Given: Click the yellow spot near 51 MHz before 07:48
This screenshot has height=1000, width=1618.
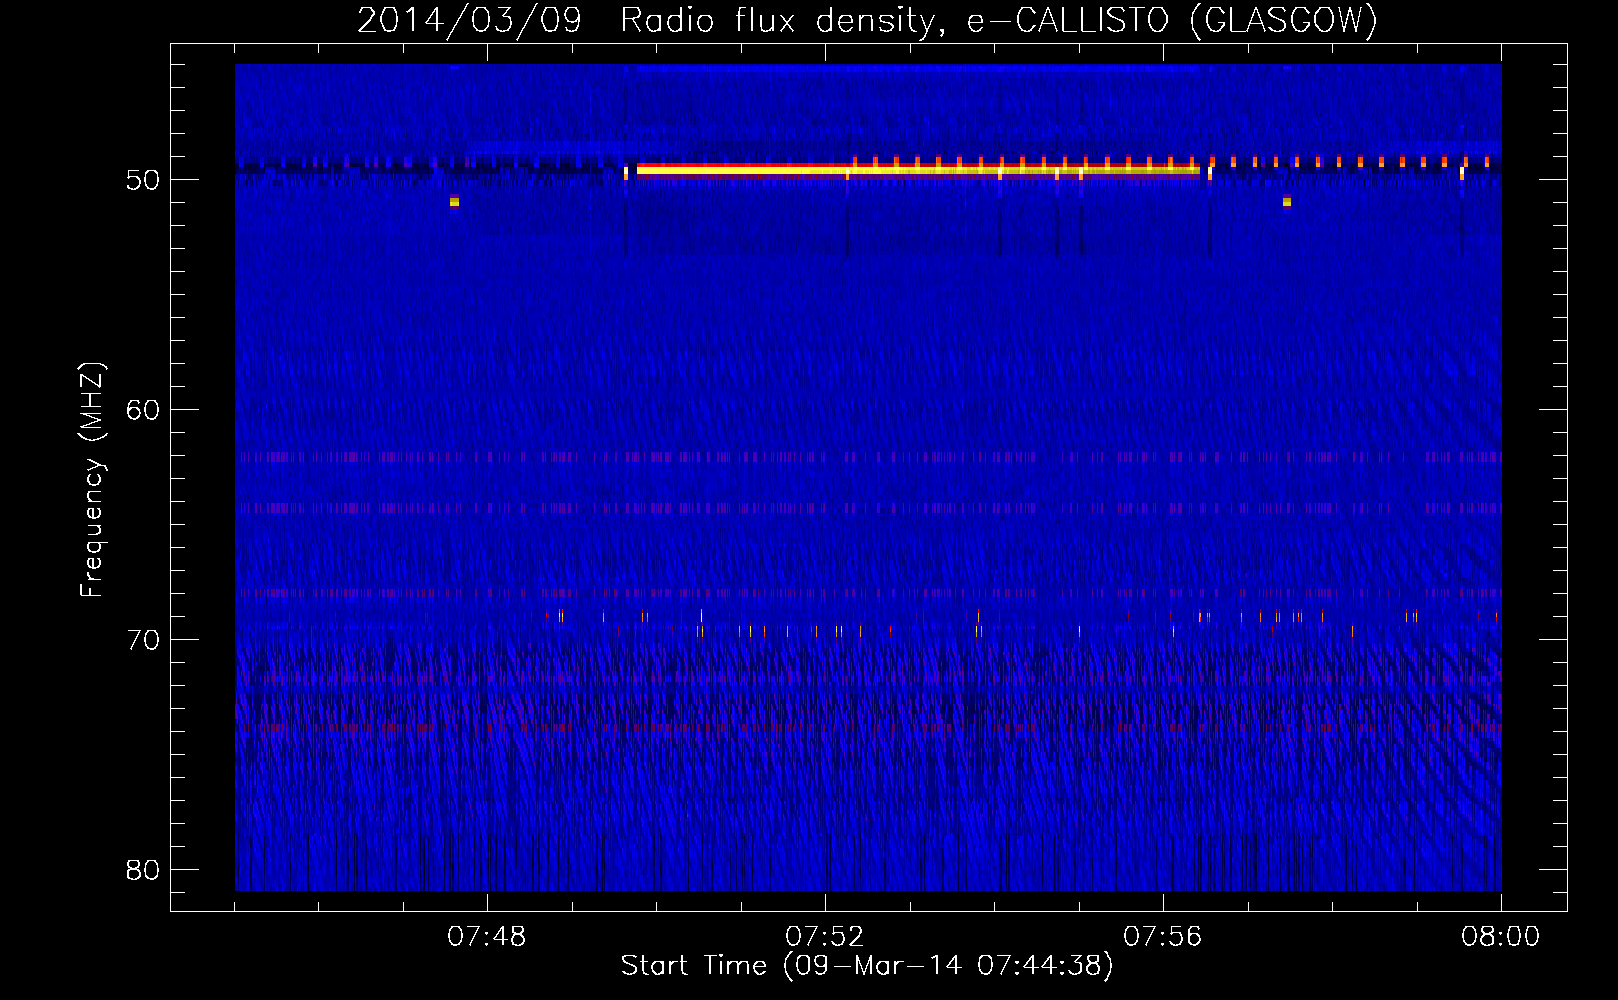Looking at the screenshot, I should pyautogui.click(x=454, y=202).
